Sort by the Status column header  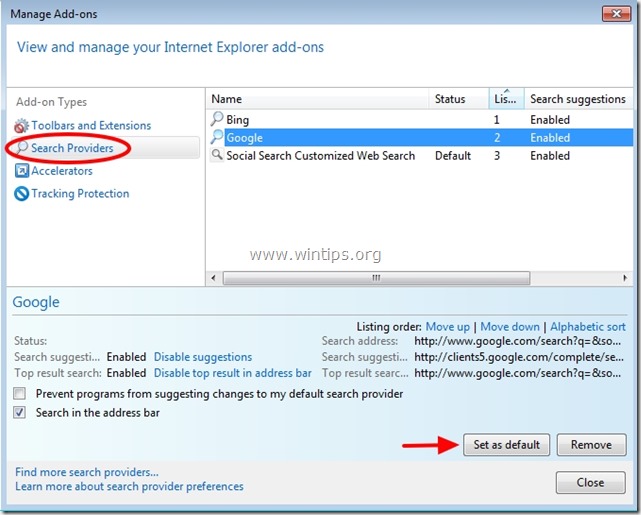[459, 99]
